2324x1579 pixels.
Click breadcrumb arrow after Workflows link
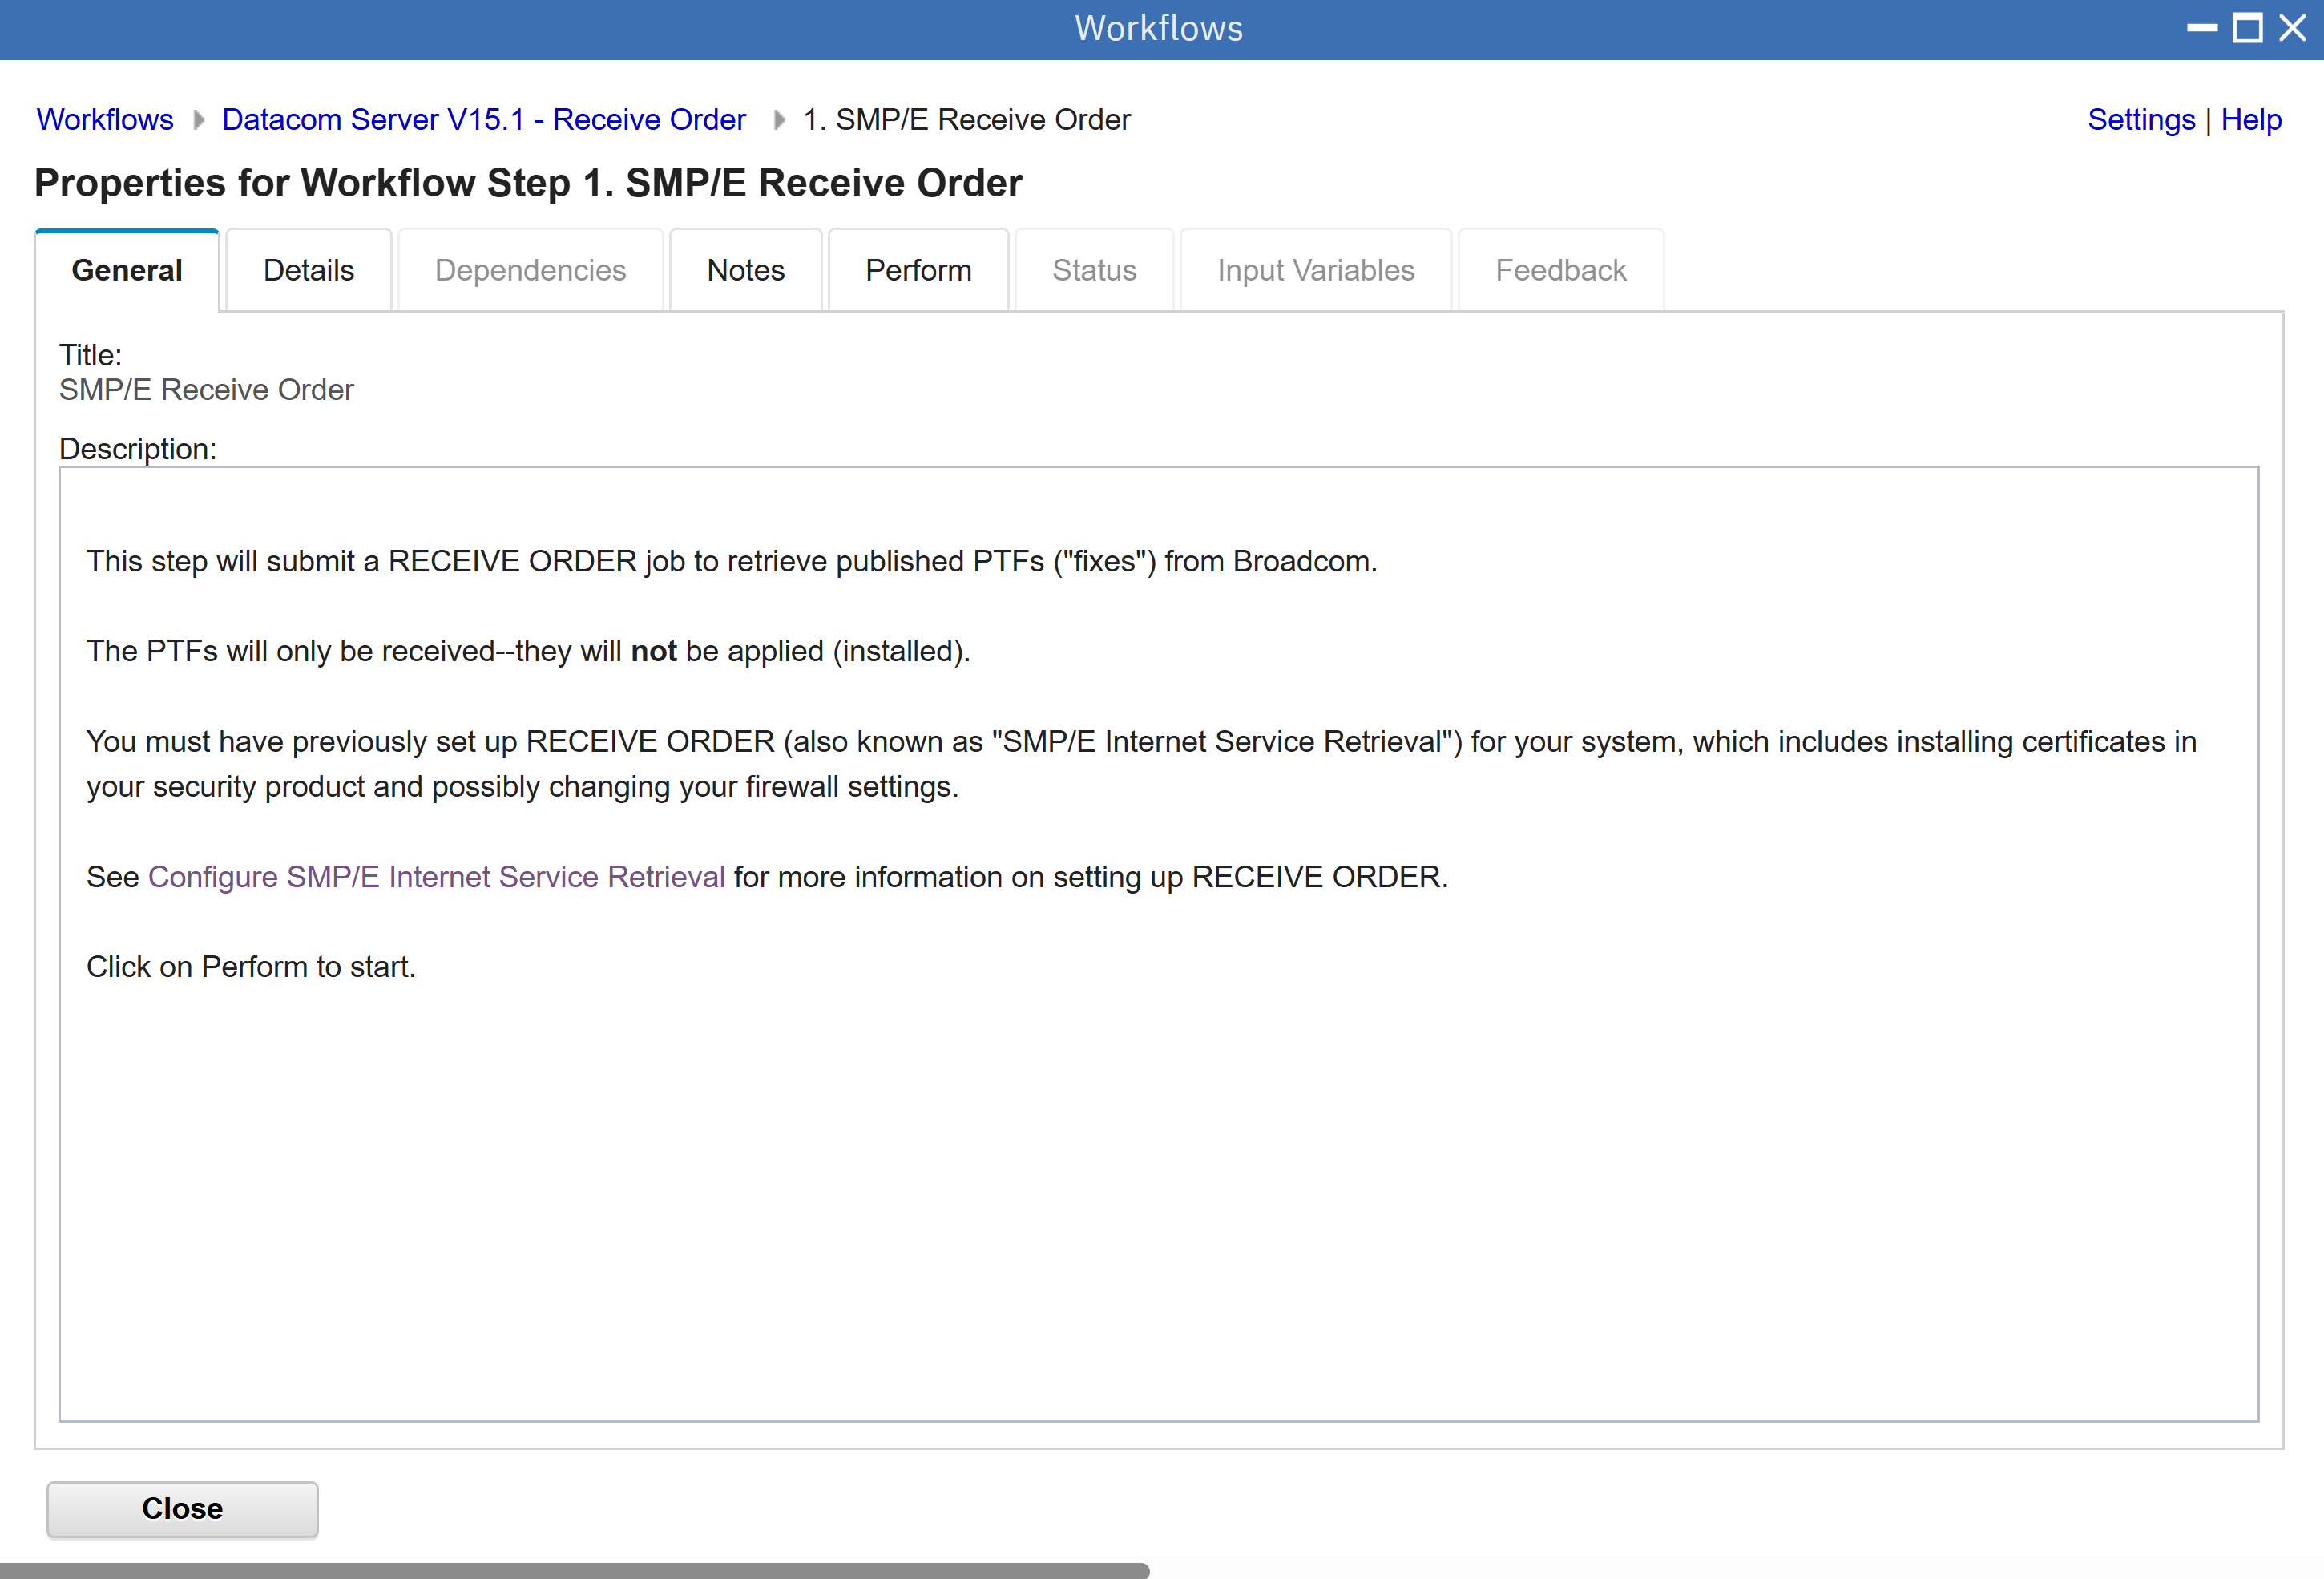[x=198, y=120]
